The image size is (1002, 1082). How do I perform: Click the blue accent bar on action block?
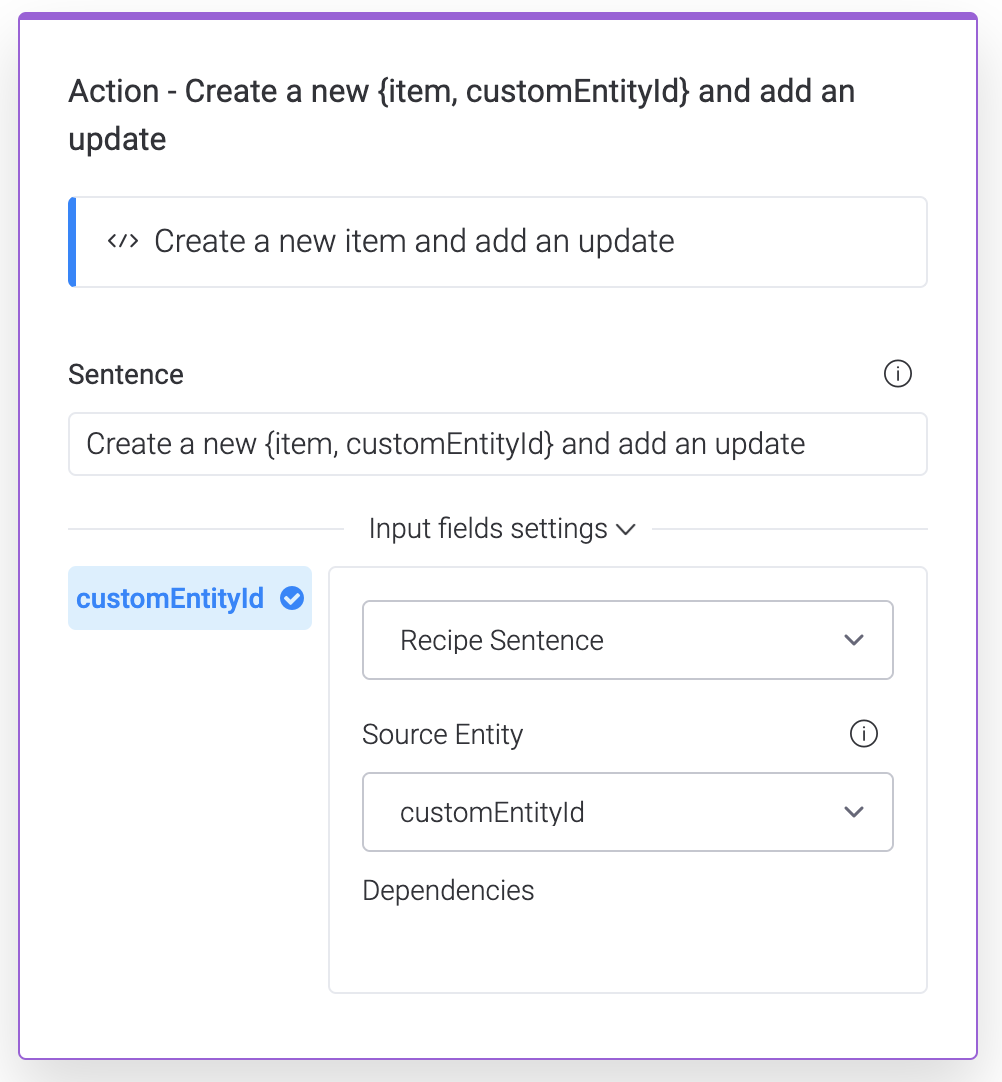[x=72, y=242]
